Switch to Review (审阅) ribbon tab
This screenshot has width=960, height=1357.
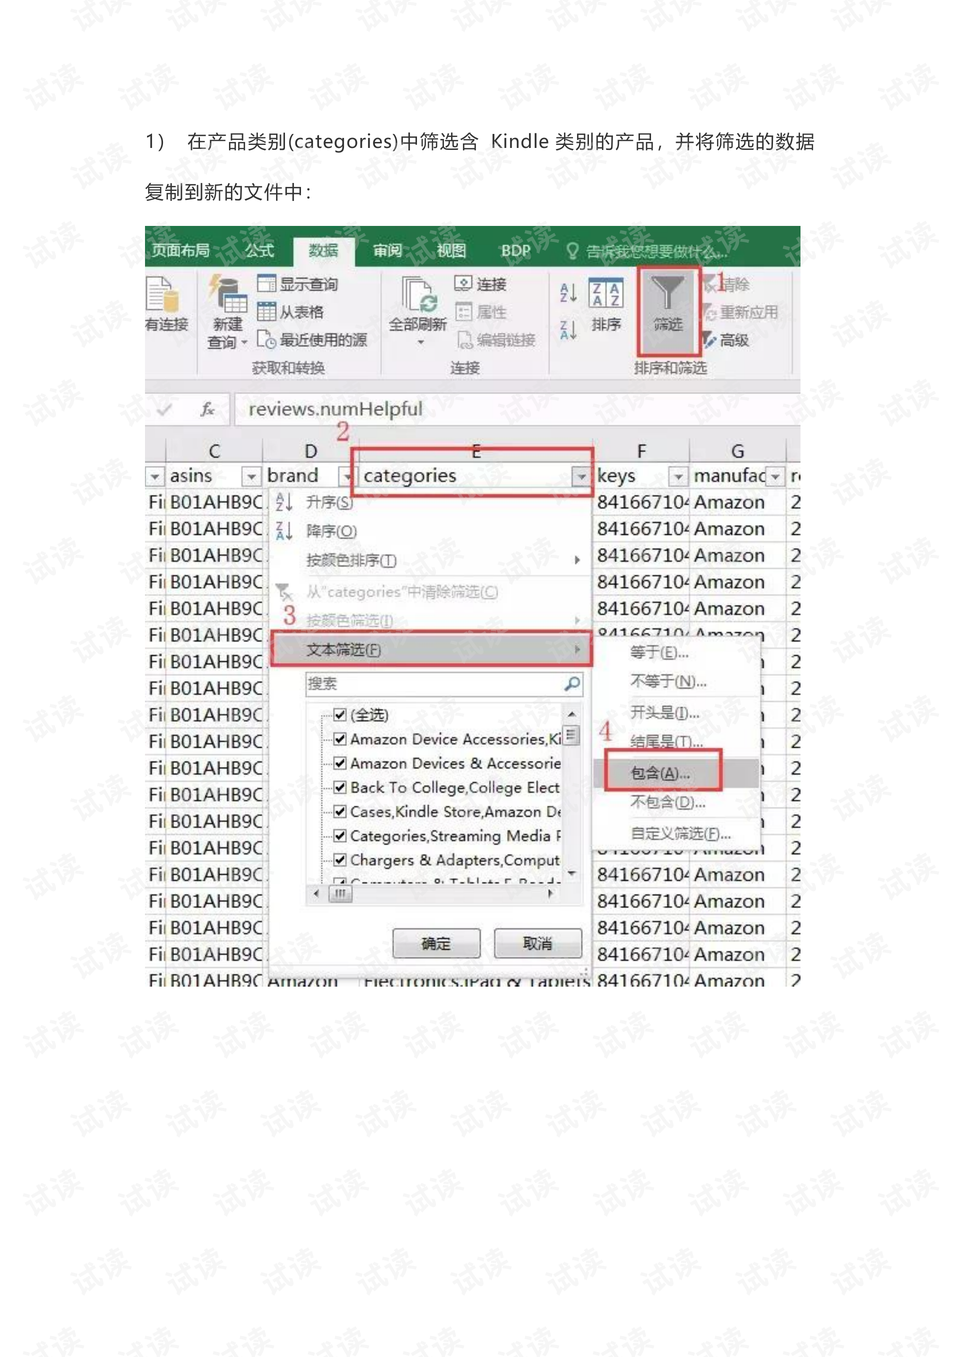pyautogui.click(x=387, y=251)
